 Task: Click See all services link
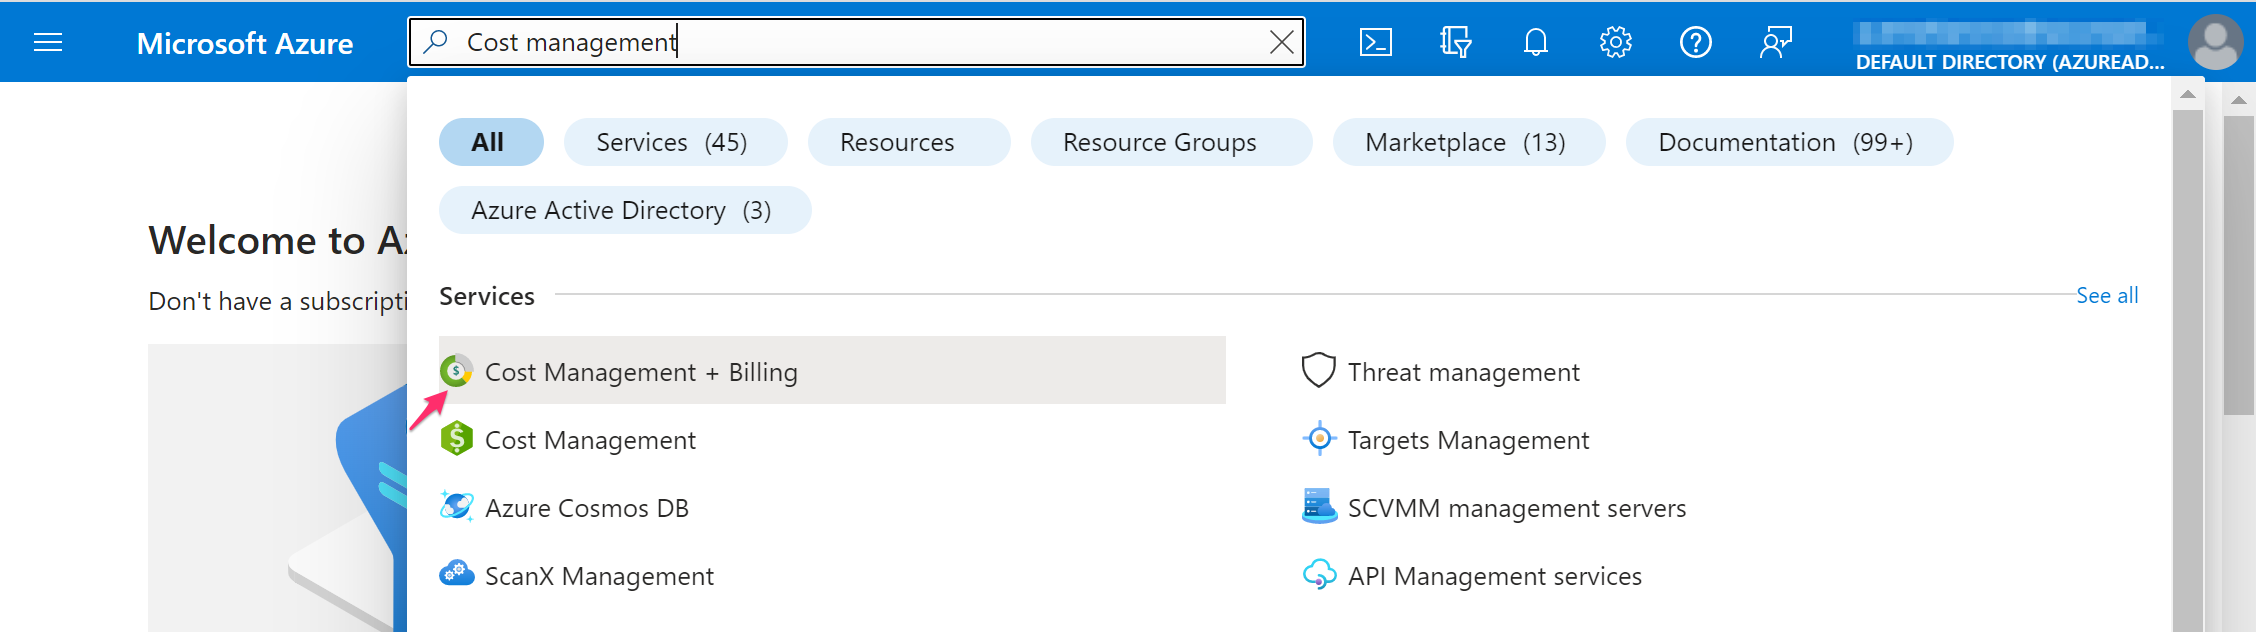(x=2106, y=296)
